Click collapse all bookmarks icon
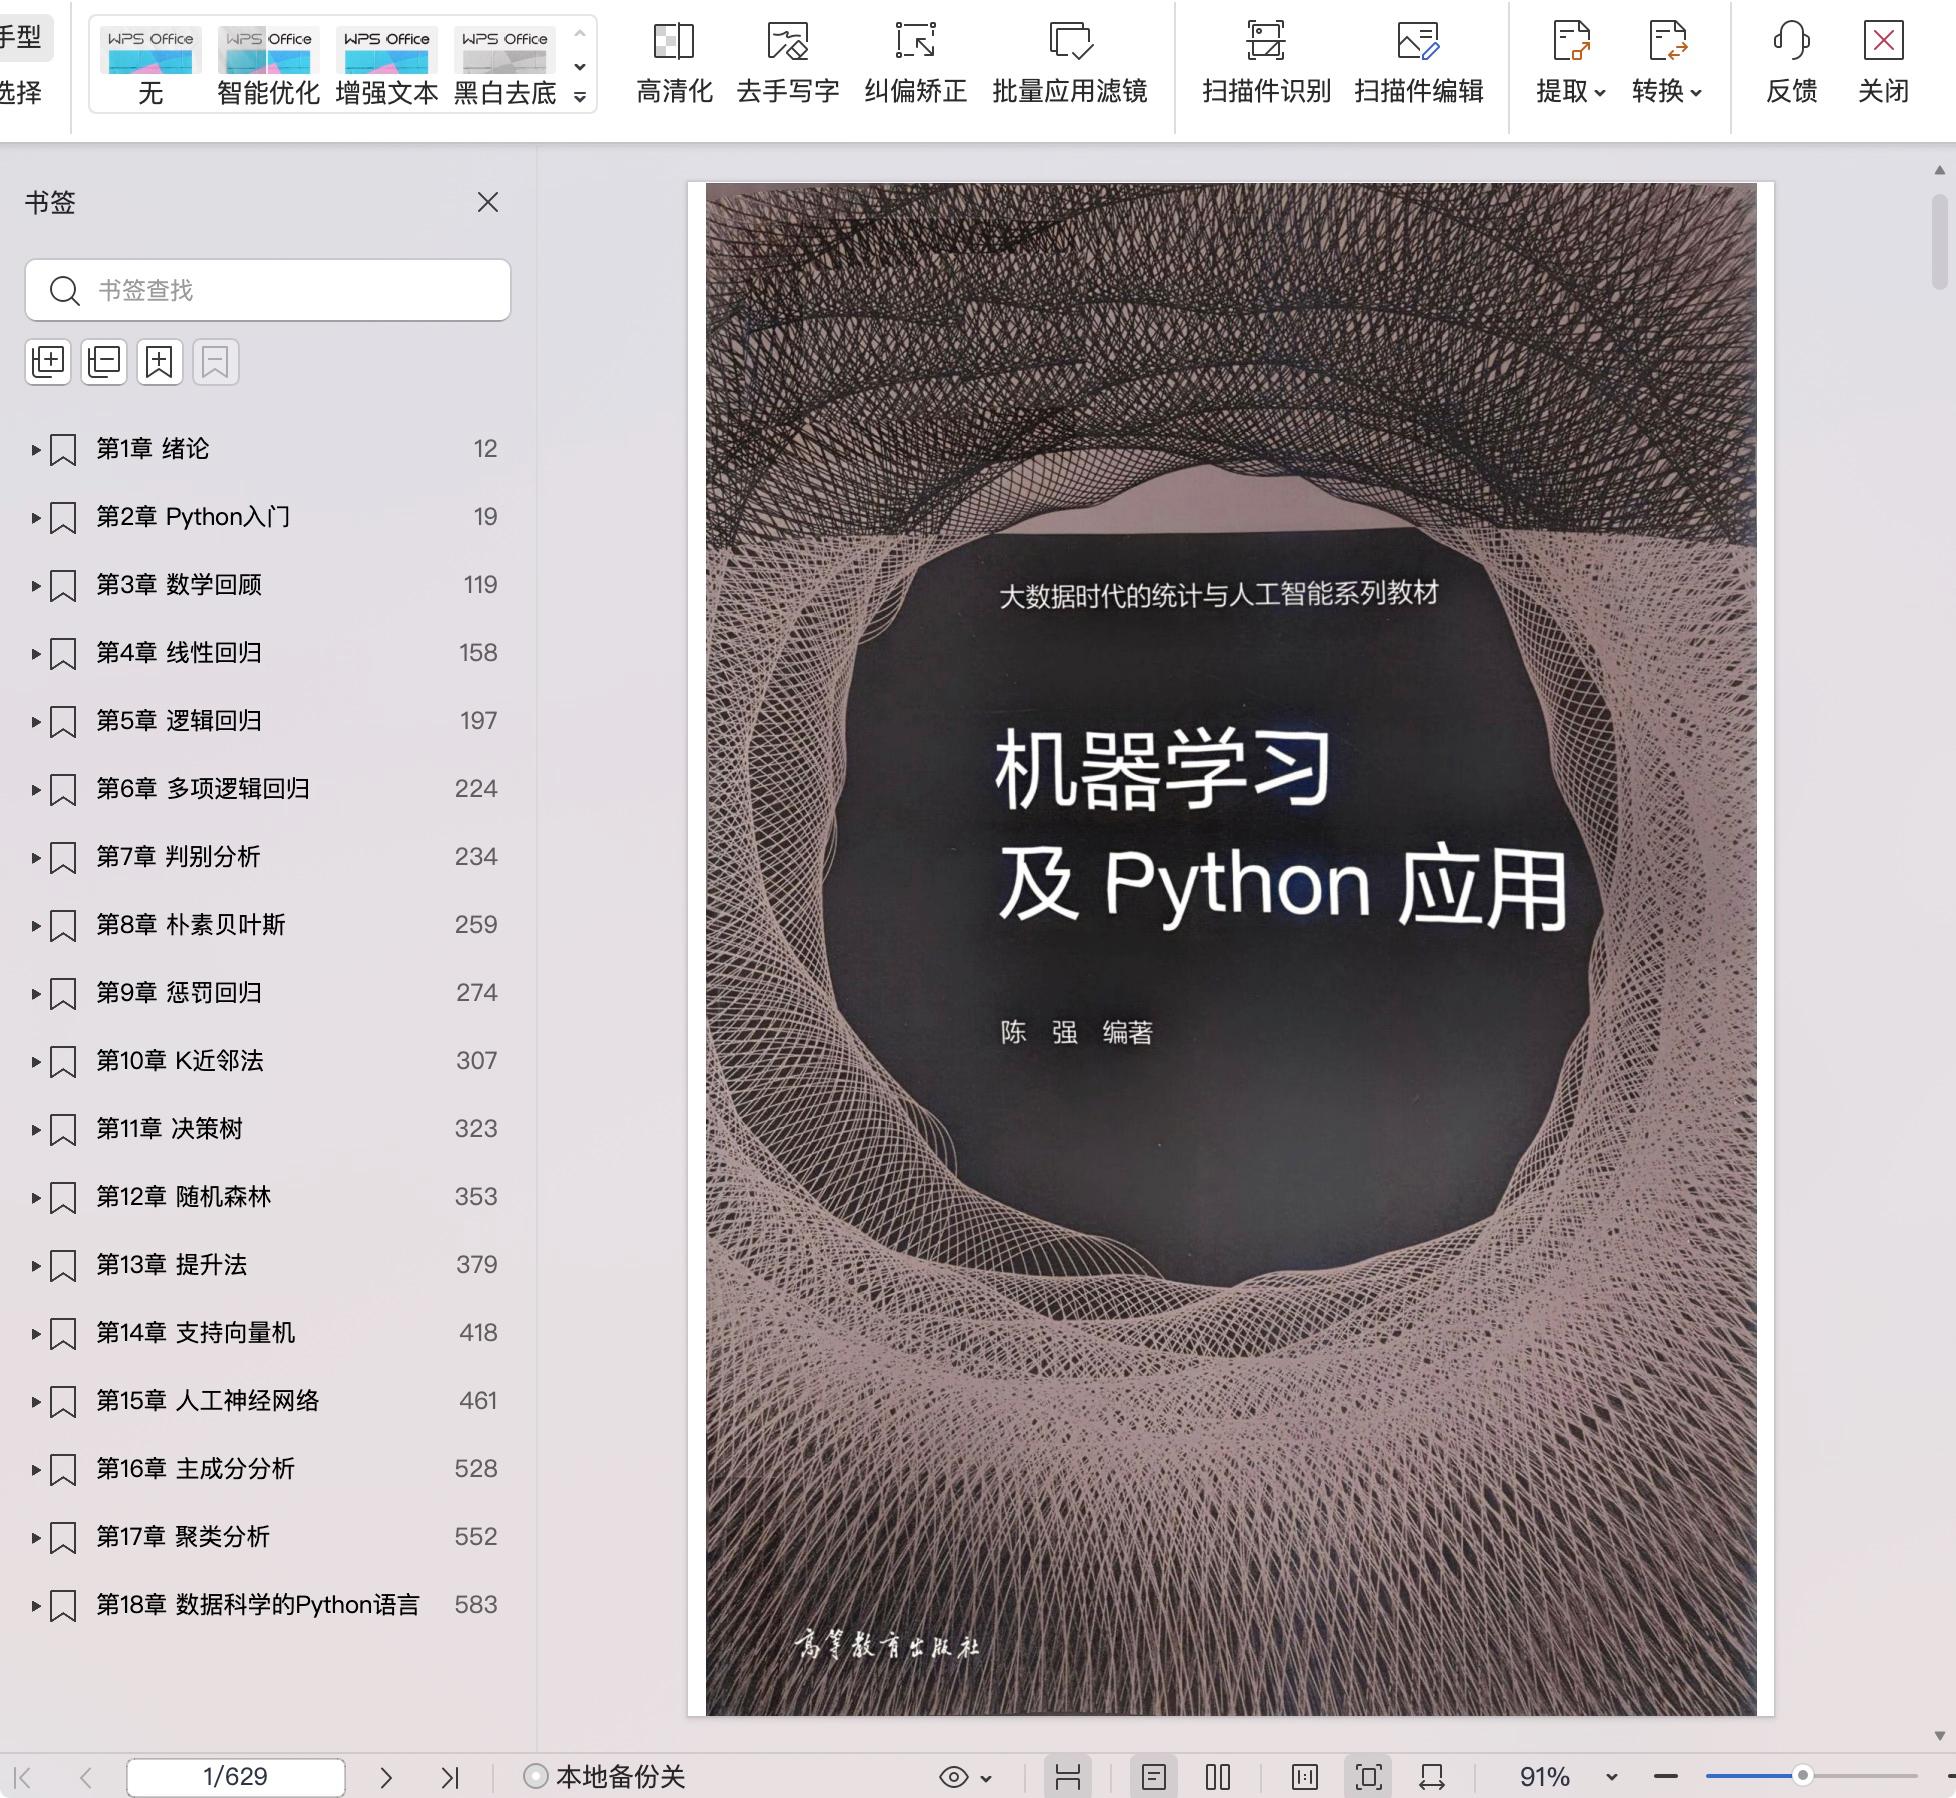1956x1798 pixels. [x=104, y=361]
